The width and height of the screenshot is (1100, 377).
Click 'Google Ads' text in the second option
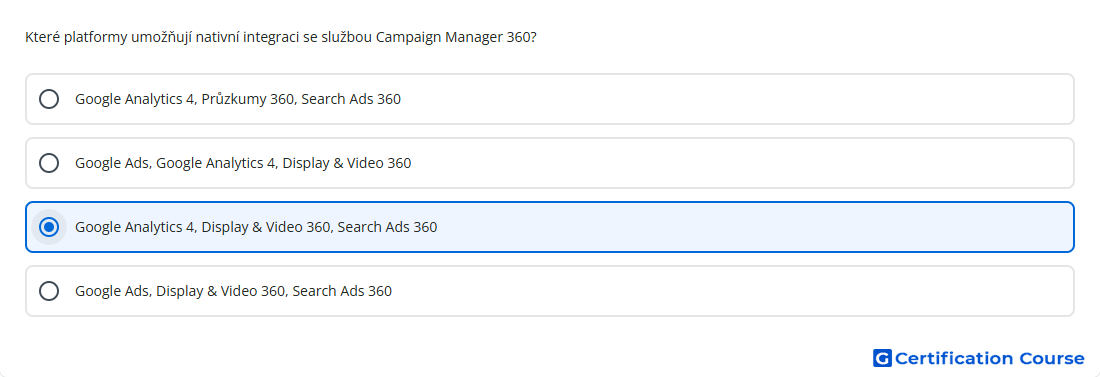[112, 163]
